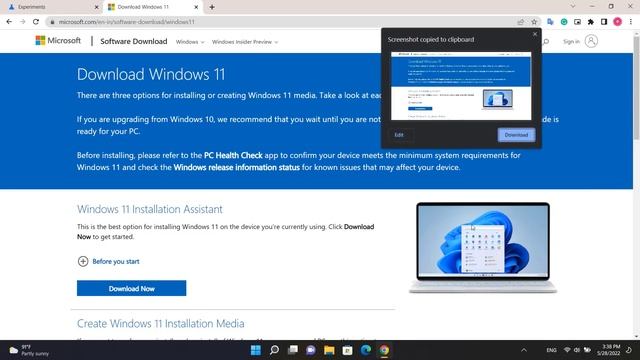
Task: Go to the Microsoft logo homepage
Action: (x=58, y=40)
